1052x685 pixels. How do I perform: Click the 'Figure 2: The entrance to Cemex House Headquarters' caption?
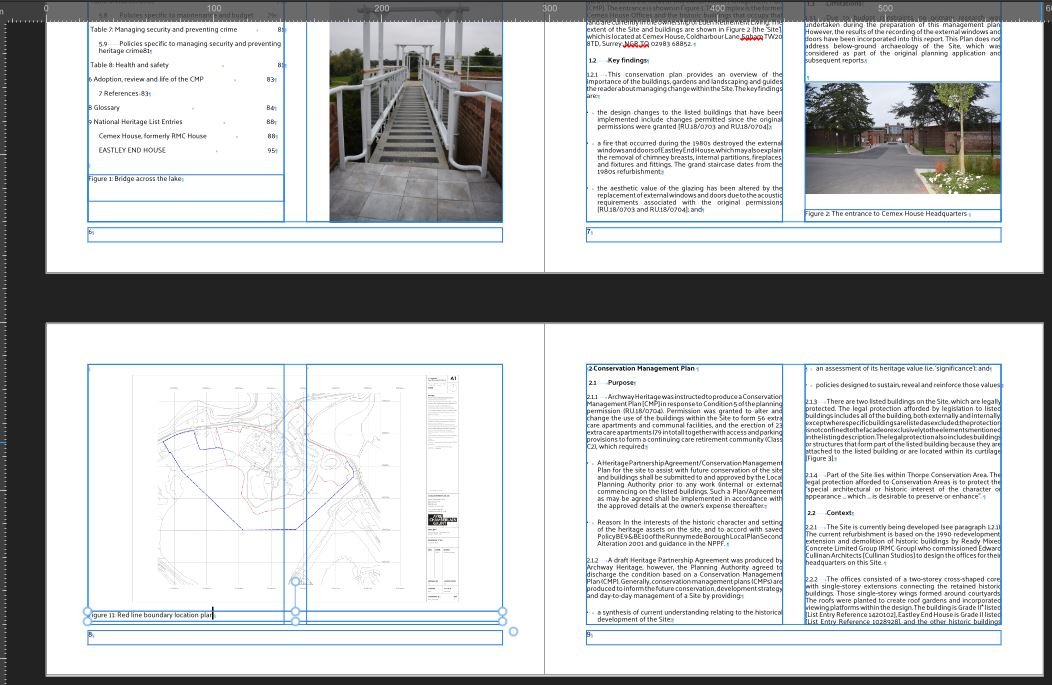[x=888, y=214]
